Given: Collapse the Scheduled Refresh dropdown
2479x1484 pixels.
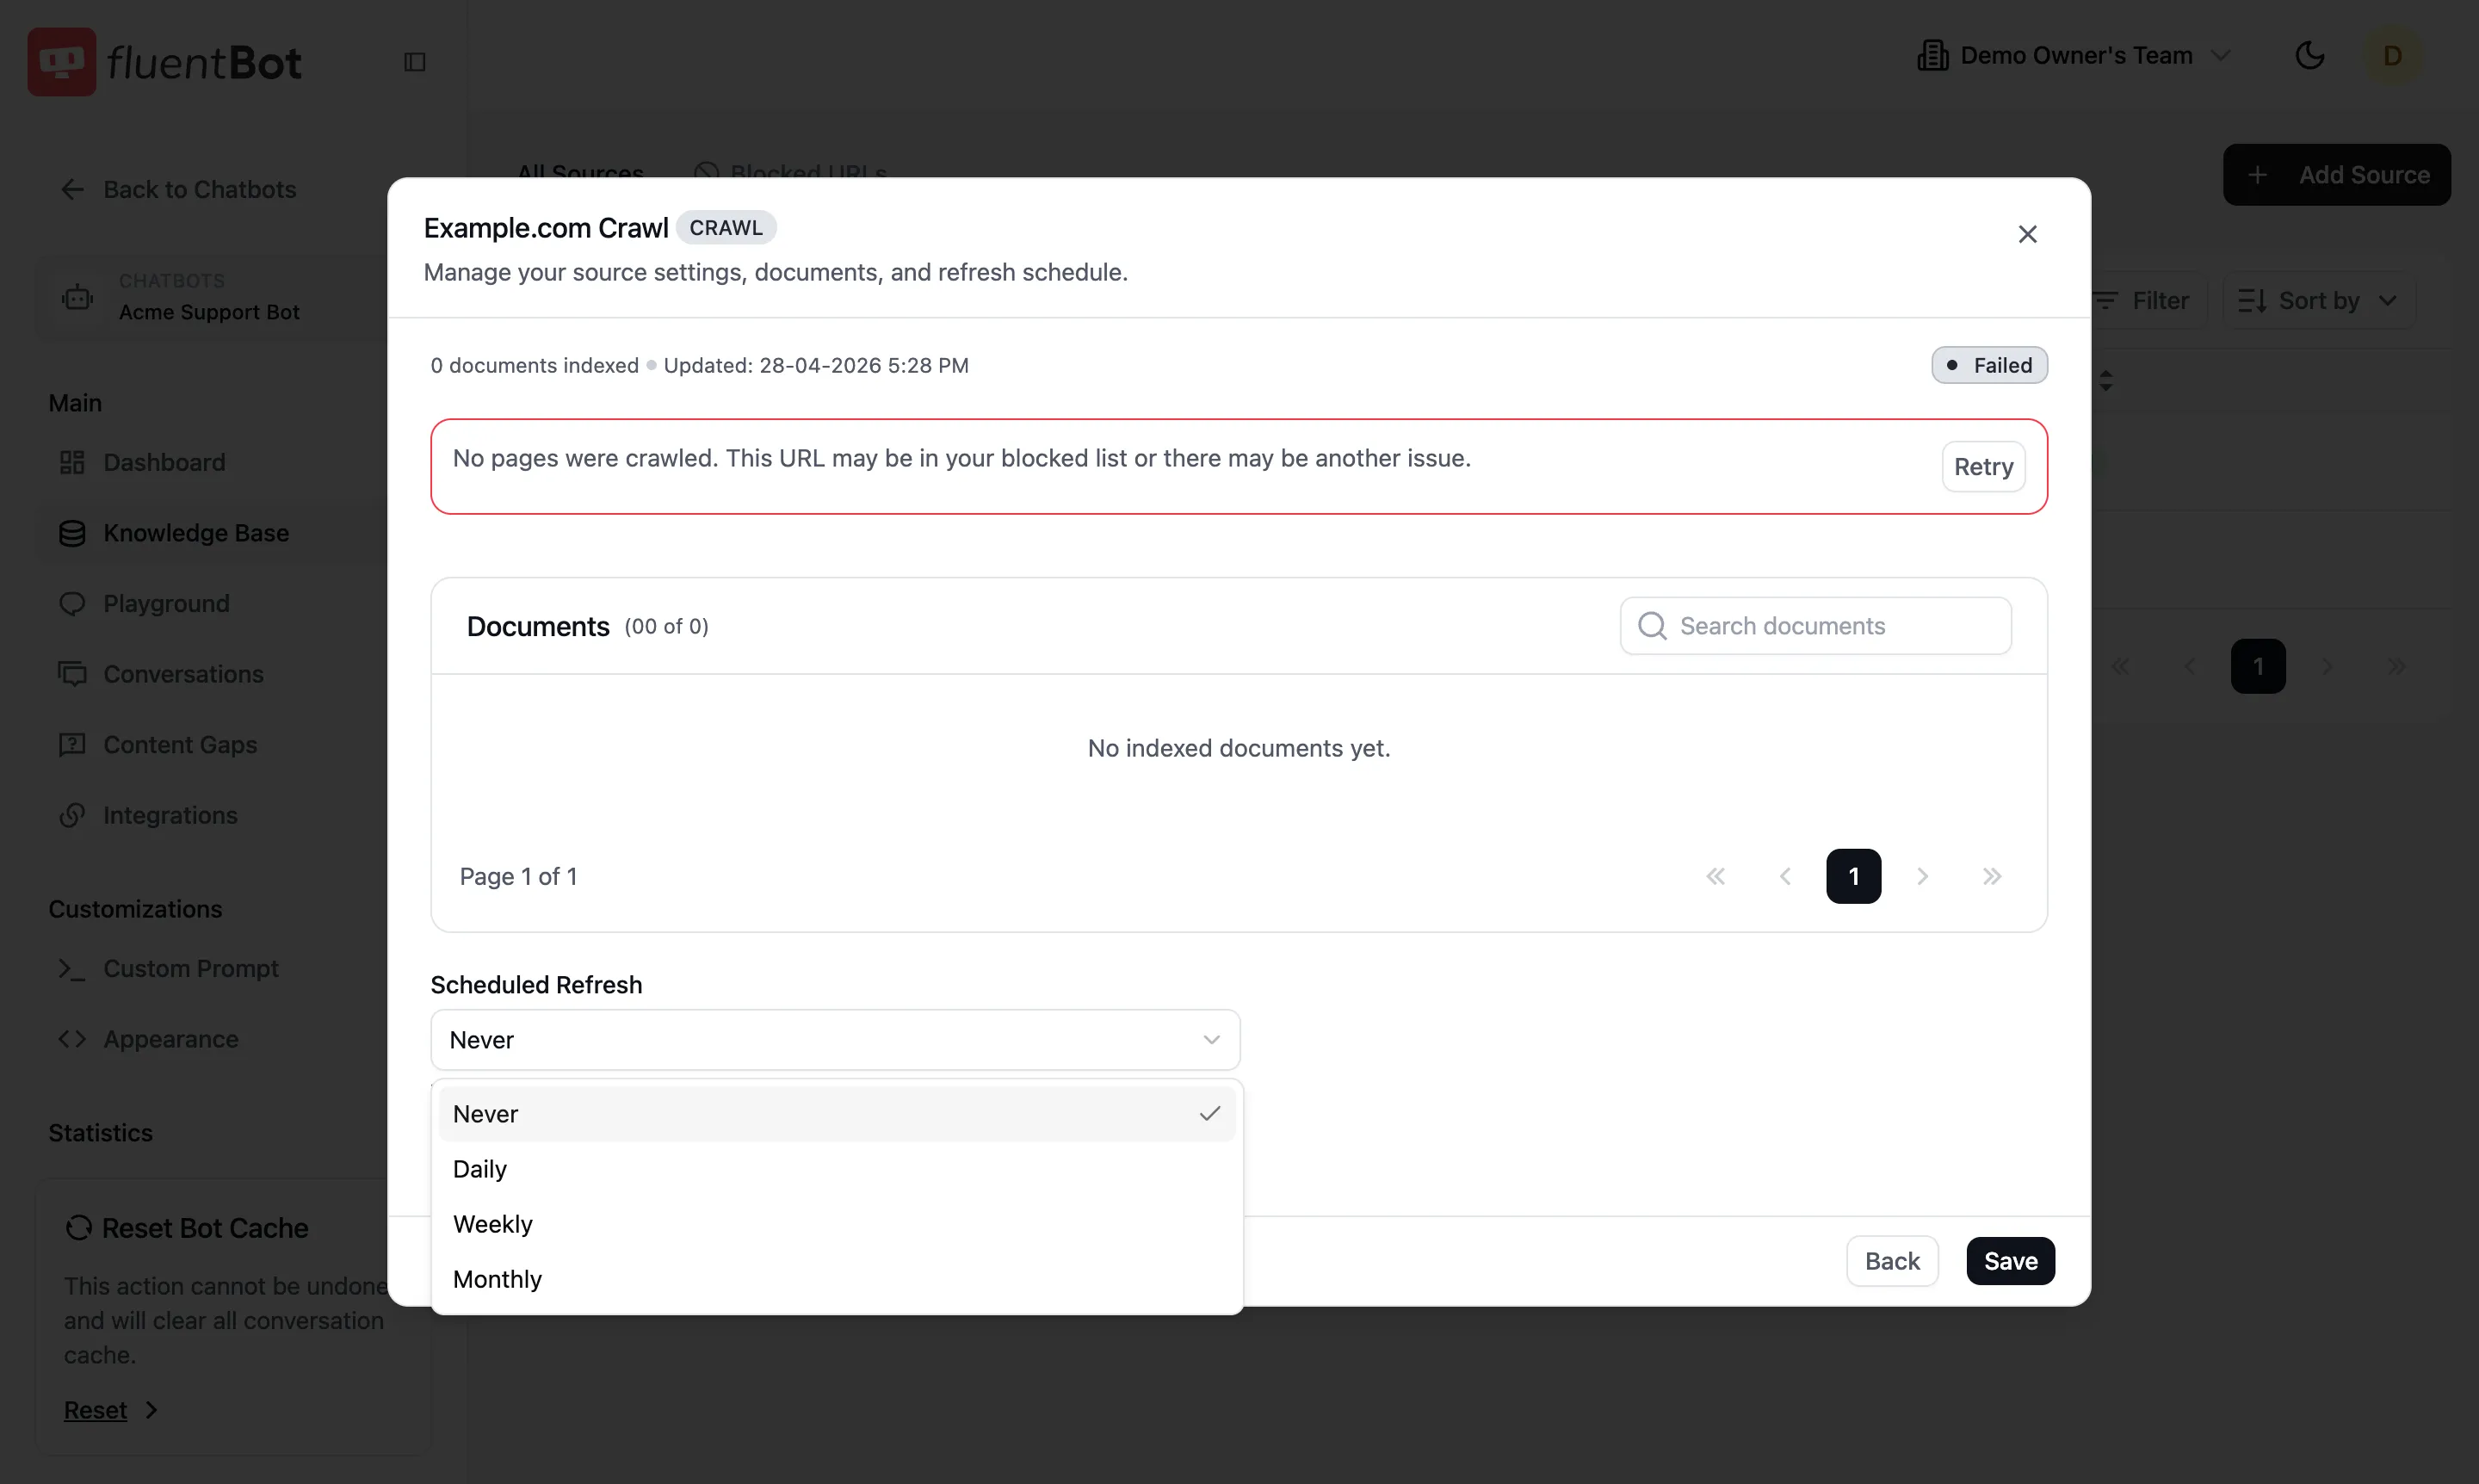Looking at the screenshot, I should tap(835, 1040).
